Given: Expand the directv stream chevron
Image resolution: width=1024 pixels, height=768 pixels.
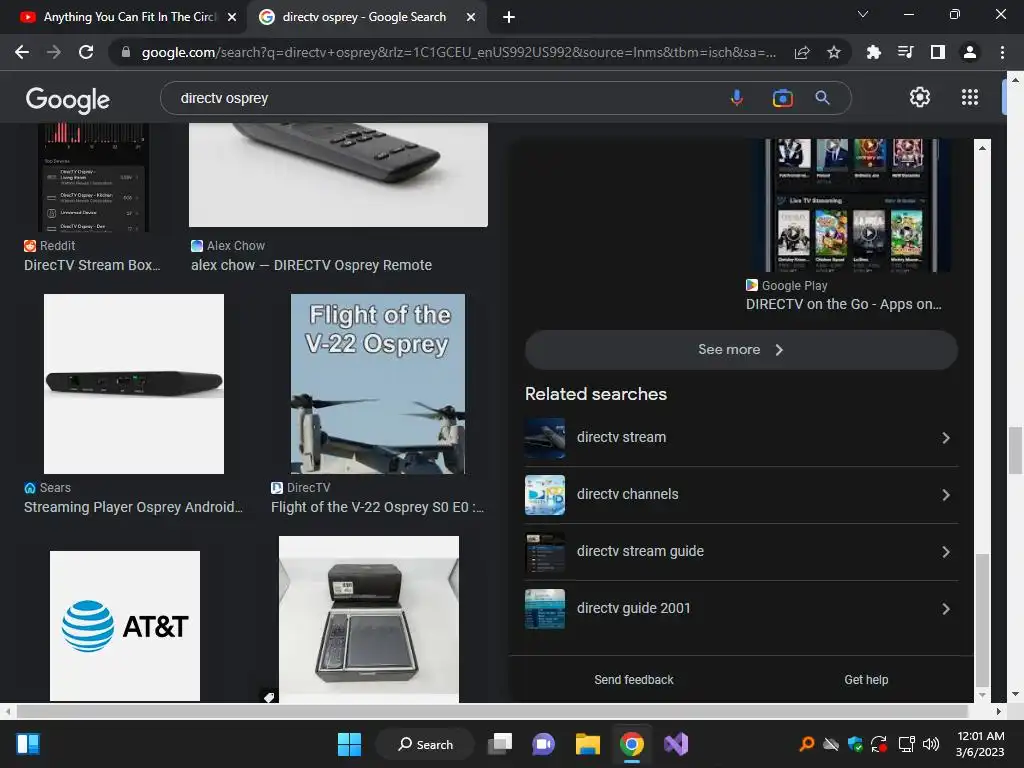Looking at the screenshot, I should tap(946, 438).
